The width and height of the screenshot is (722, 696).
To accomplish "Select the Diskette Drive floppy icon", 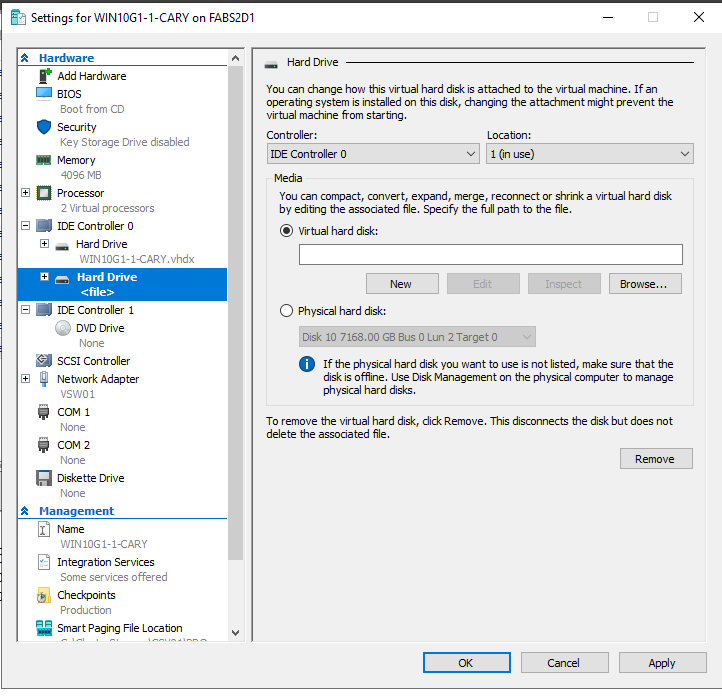I will tap(44, 478).
